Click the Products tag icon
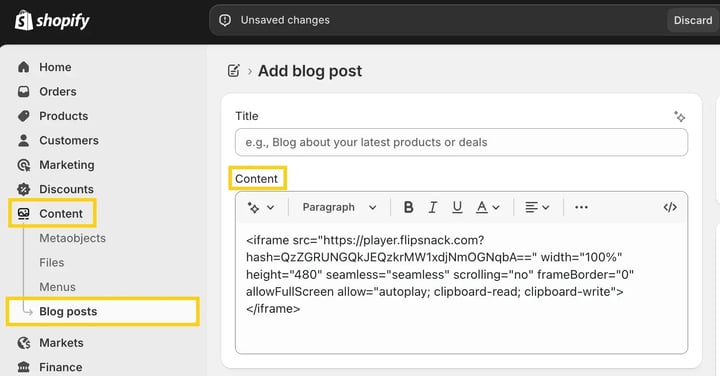The image size is (720, 376). point(23,116)
